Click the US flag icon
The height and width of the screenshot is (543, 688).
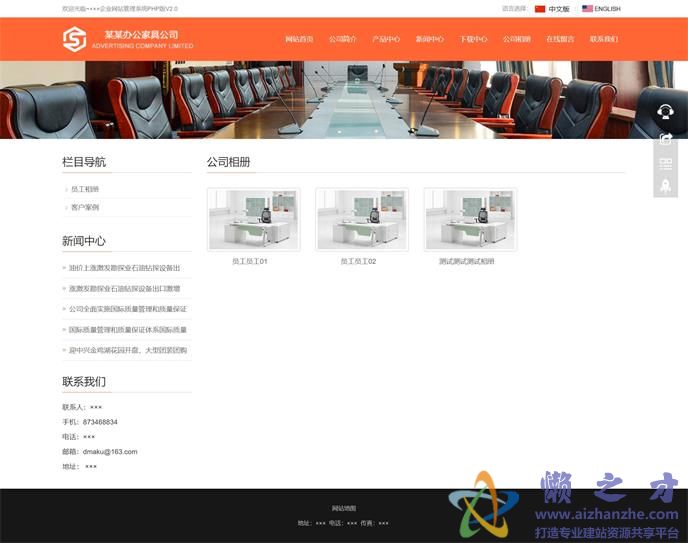(x=587, y=8)
